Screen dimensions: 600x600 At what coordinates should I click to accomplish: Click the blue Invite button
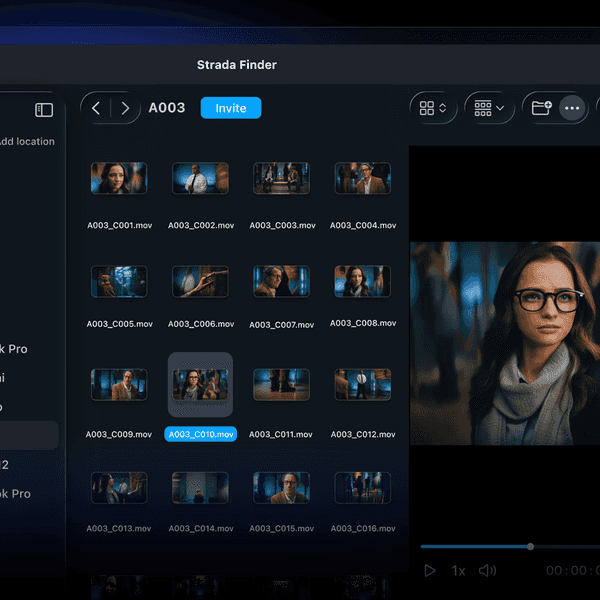[x=231, y=108]
